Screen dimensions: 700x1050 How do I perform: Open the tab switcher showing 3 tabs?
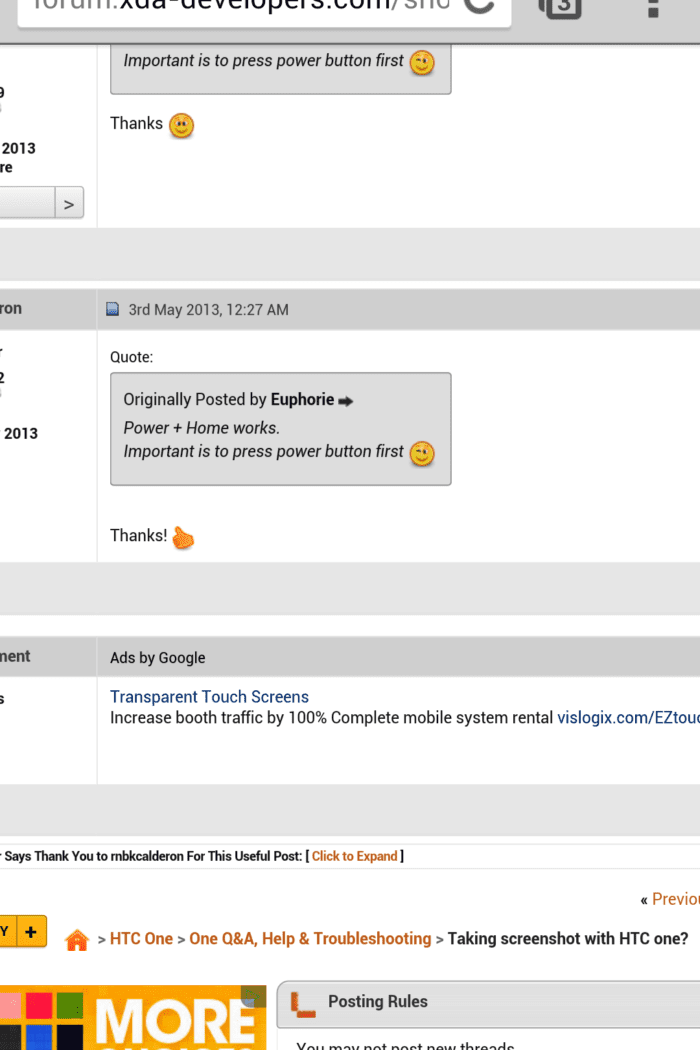click(560, 8)
